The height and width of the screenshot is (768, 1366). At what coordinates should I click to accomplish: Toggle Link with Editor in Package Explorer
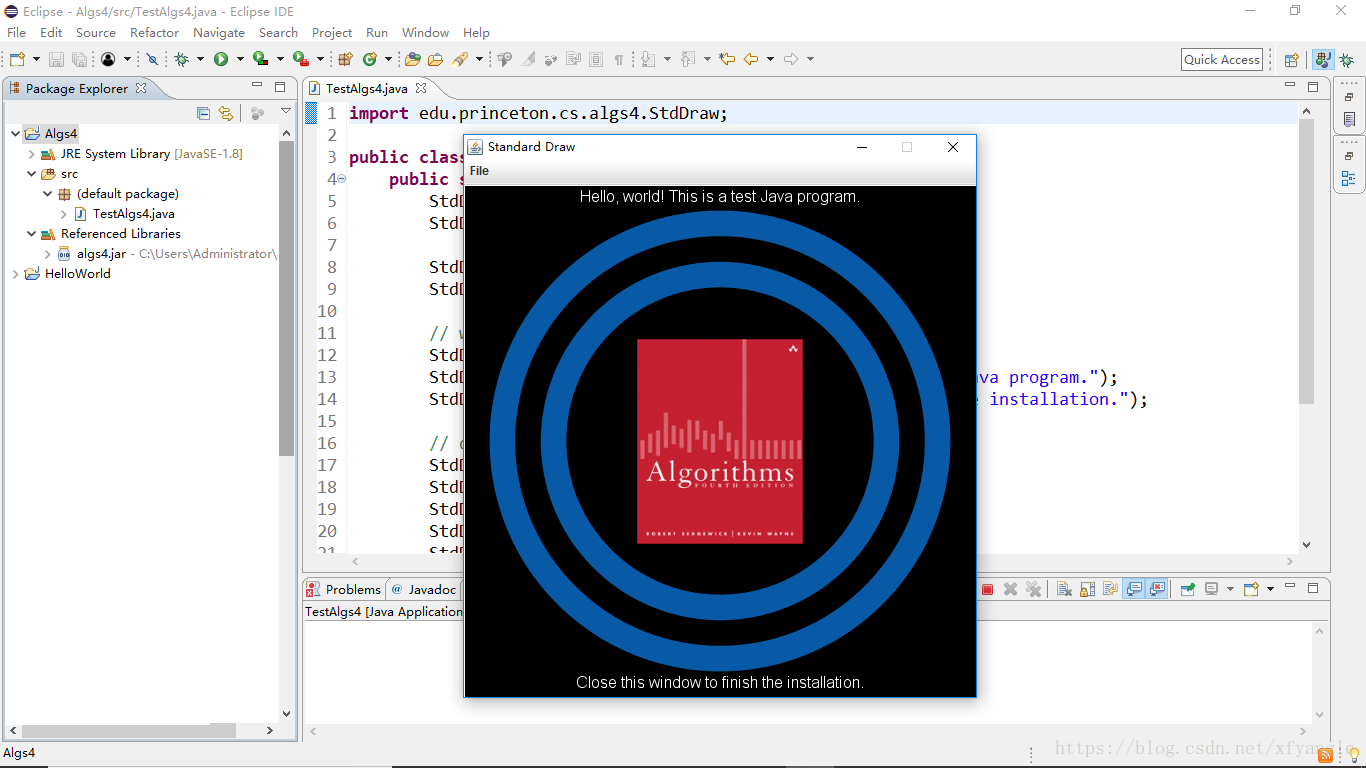pos(226,113)
